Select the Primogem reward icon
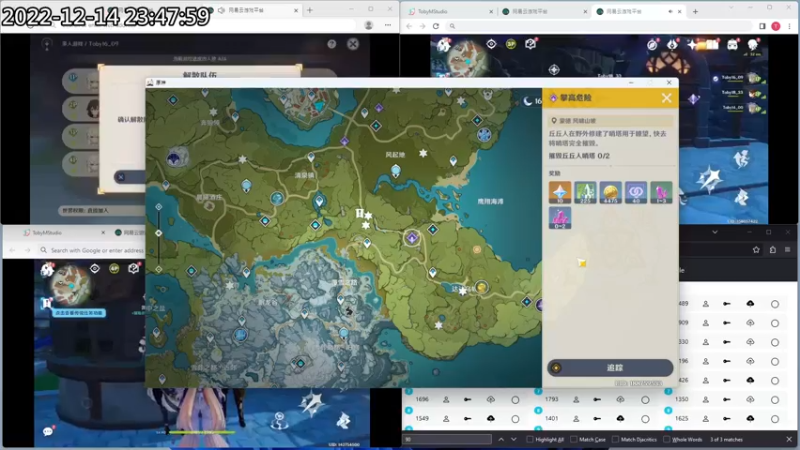 pos(560,192)
